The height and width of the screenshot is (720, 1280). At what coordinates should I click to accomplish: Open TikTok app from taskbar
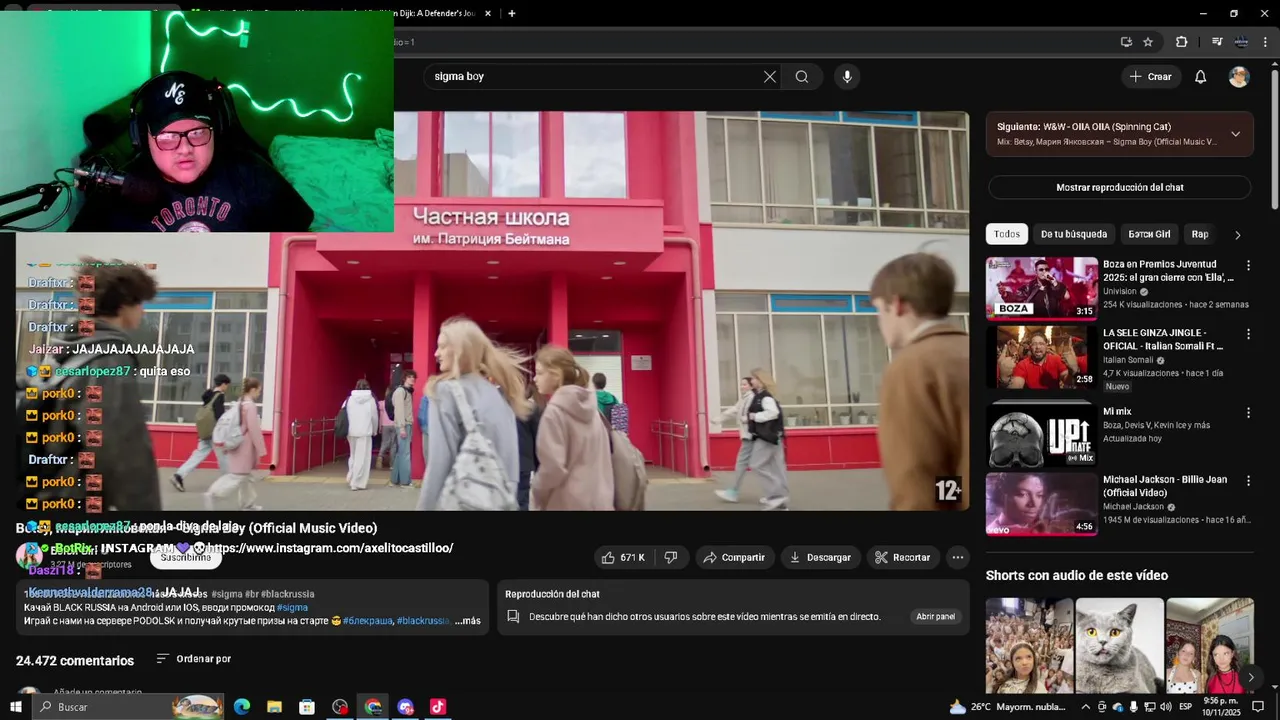tap(437, 707)
